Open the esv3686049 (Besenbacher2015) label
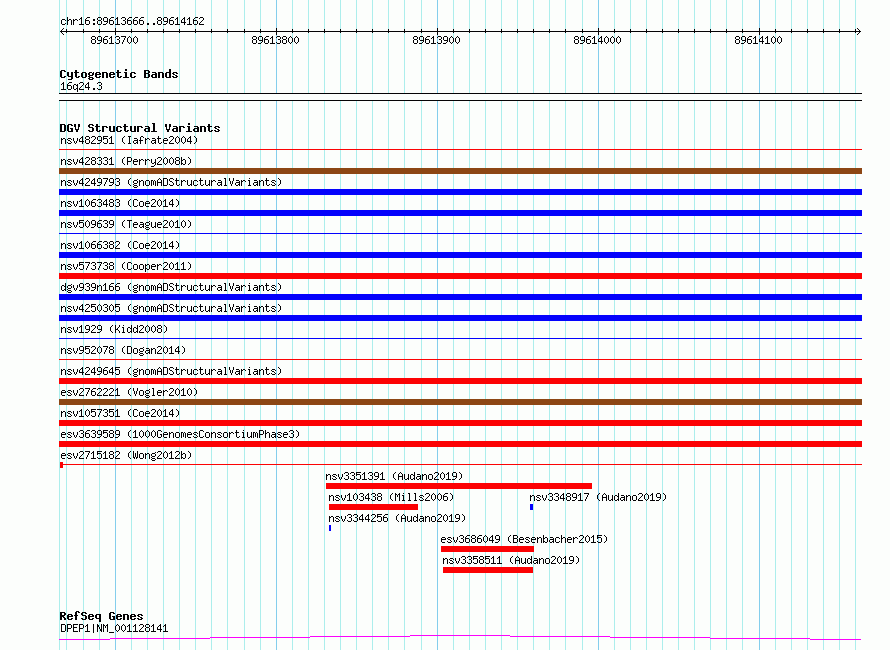Image resolution: width=890 pixels, height=650 pixels. (x=524, y=539)
